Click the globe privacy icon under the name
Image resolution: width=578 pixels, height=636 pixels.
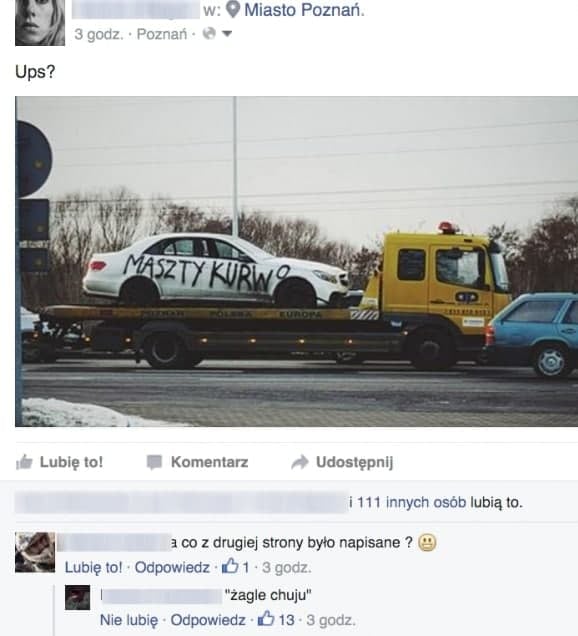(209, 34)
